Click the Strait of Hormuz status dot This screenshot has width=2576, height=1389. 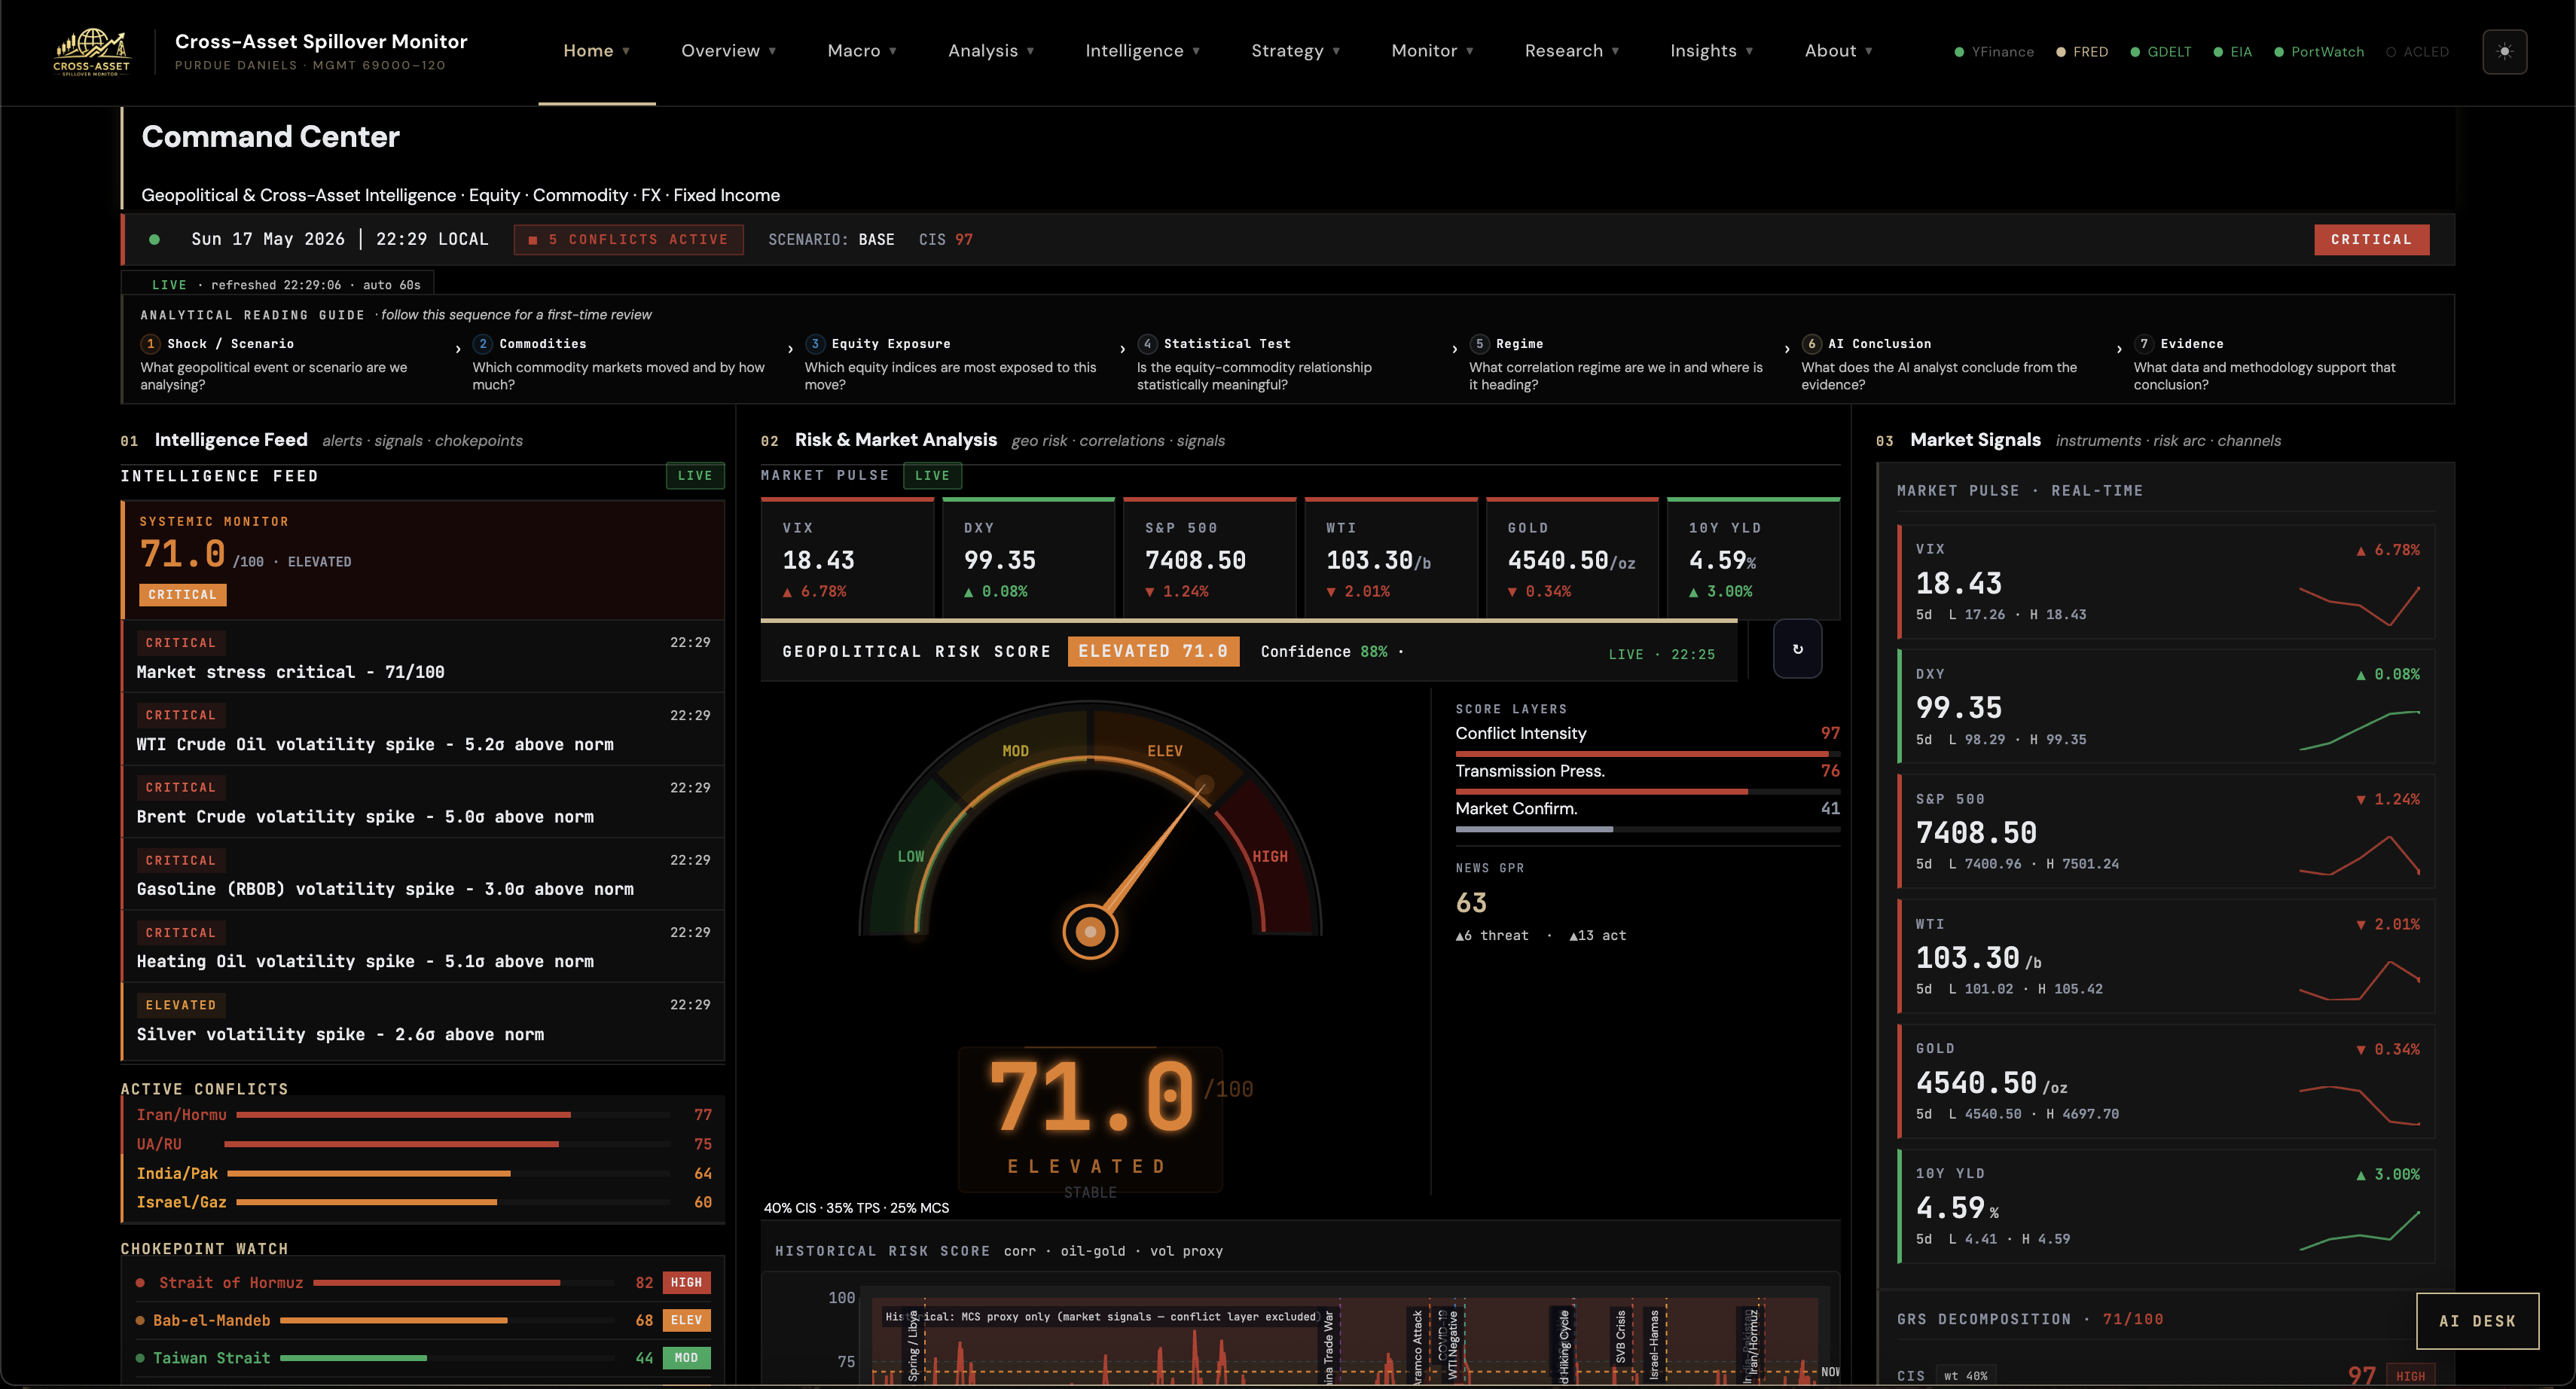pyautogui.click(x=140, y=1283)
